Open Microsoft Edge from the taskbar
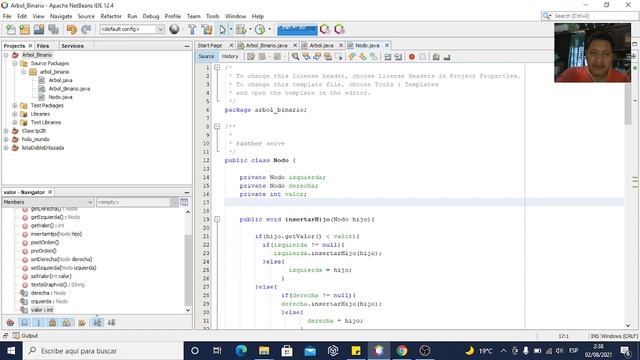 (241, 351)
